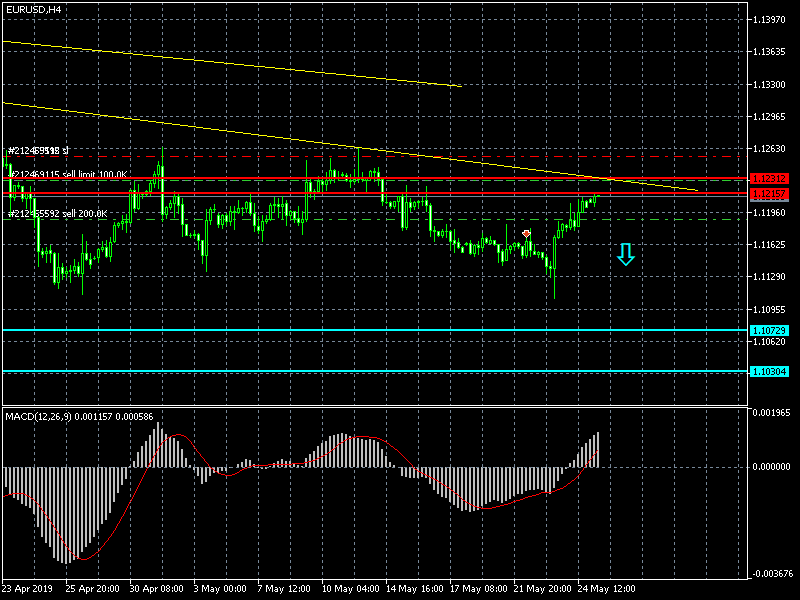Click the -0.003676 MACD scale value
Image resolution: width=800 pixels, height=600 pixels.
(771, 574)
